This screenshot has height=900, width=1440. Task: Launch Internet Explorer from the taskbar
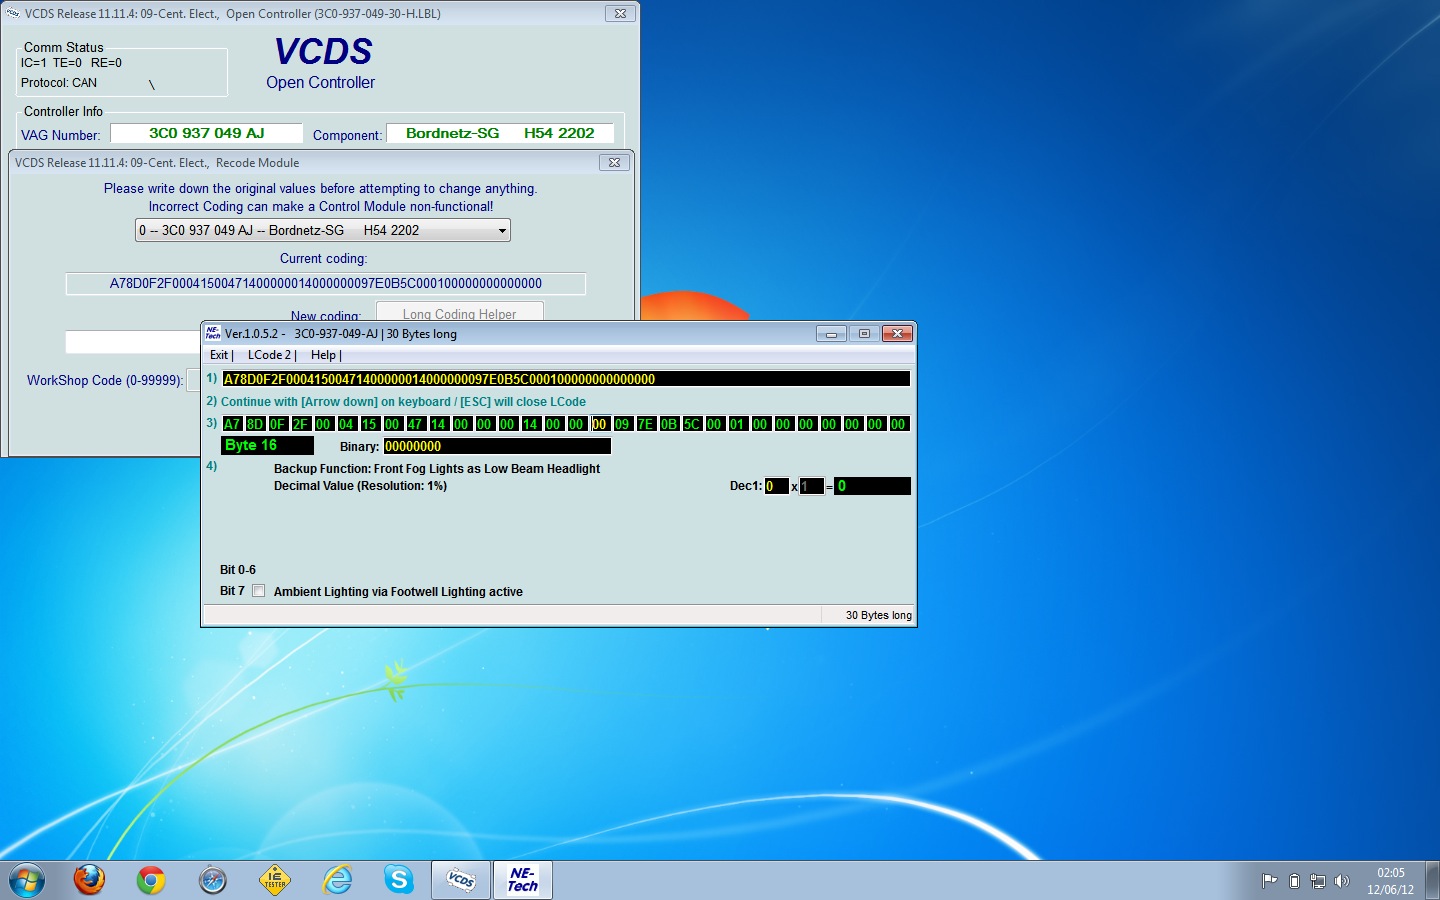tap(337, 880)
